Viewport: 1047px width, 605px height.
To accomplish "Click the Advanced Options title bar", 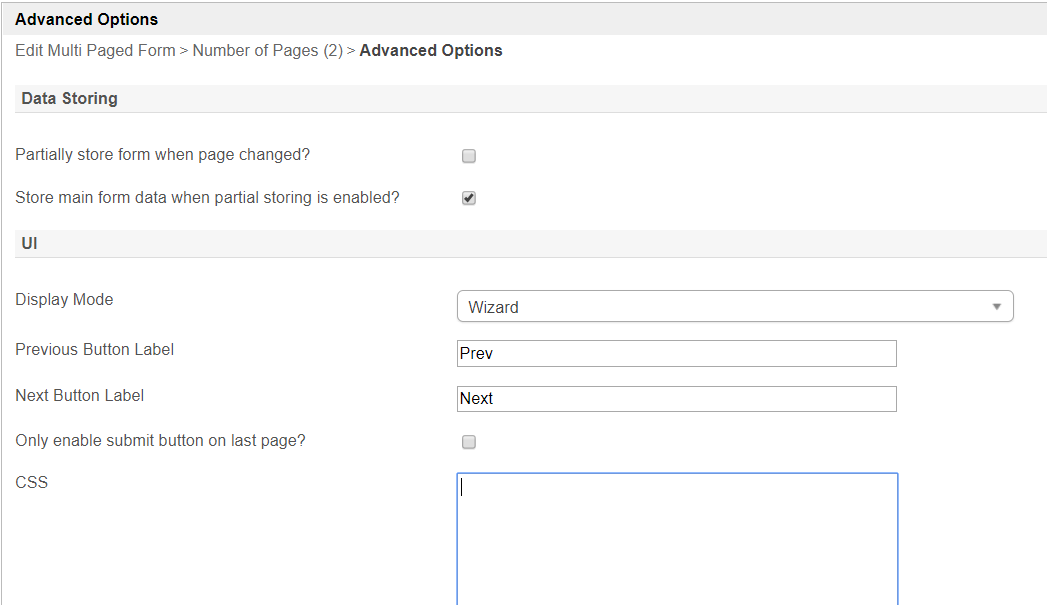I will click(x=86, y=19).
